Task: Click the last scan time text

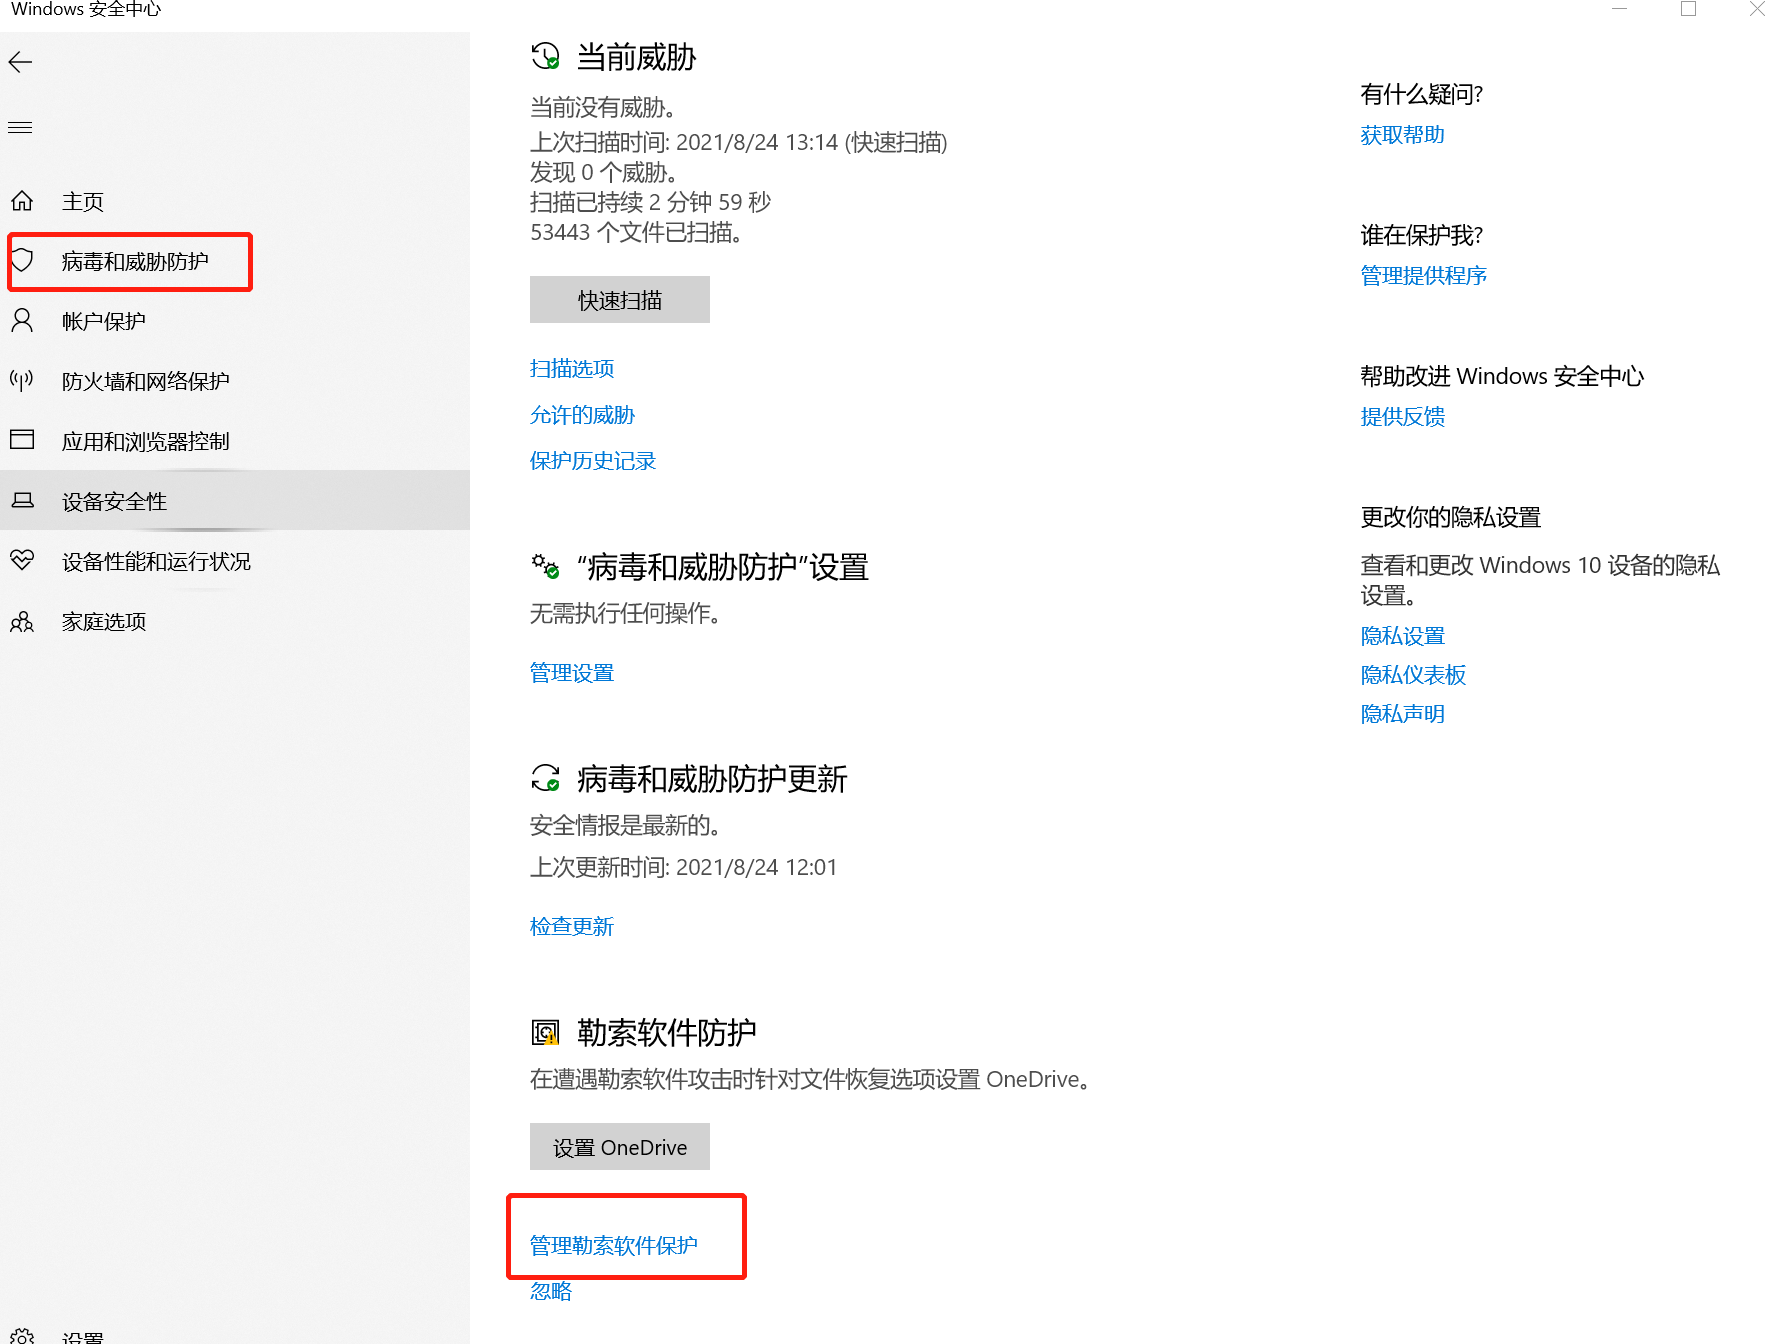Action: point(739,142)
